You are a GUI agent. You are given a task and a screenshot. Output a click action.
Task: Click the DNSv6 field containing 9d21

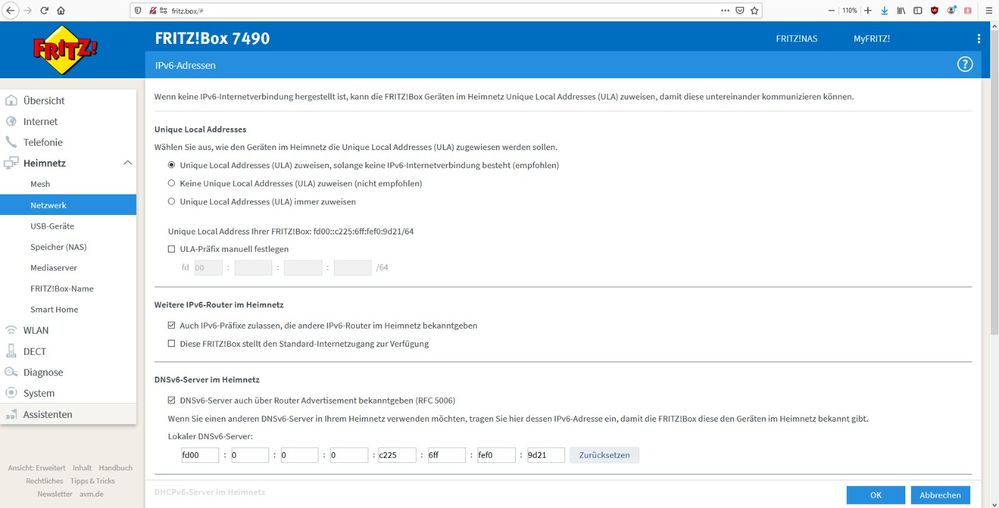click(546, 455)
